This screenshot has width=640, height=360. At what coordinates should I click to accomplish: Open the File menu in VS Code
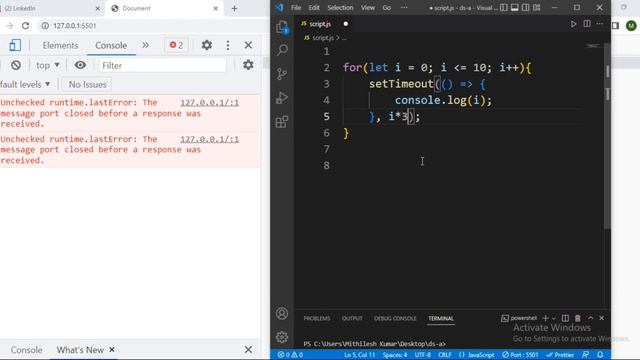(296, 8)
